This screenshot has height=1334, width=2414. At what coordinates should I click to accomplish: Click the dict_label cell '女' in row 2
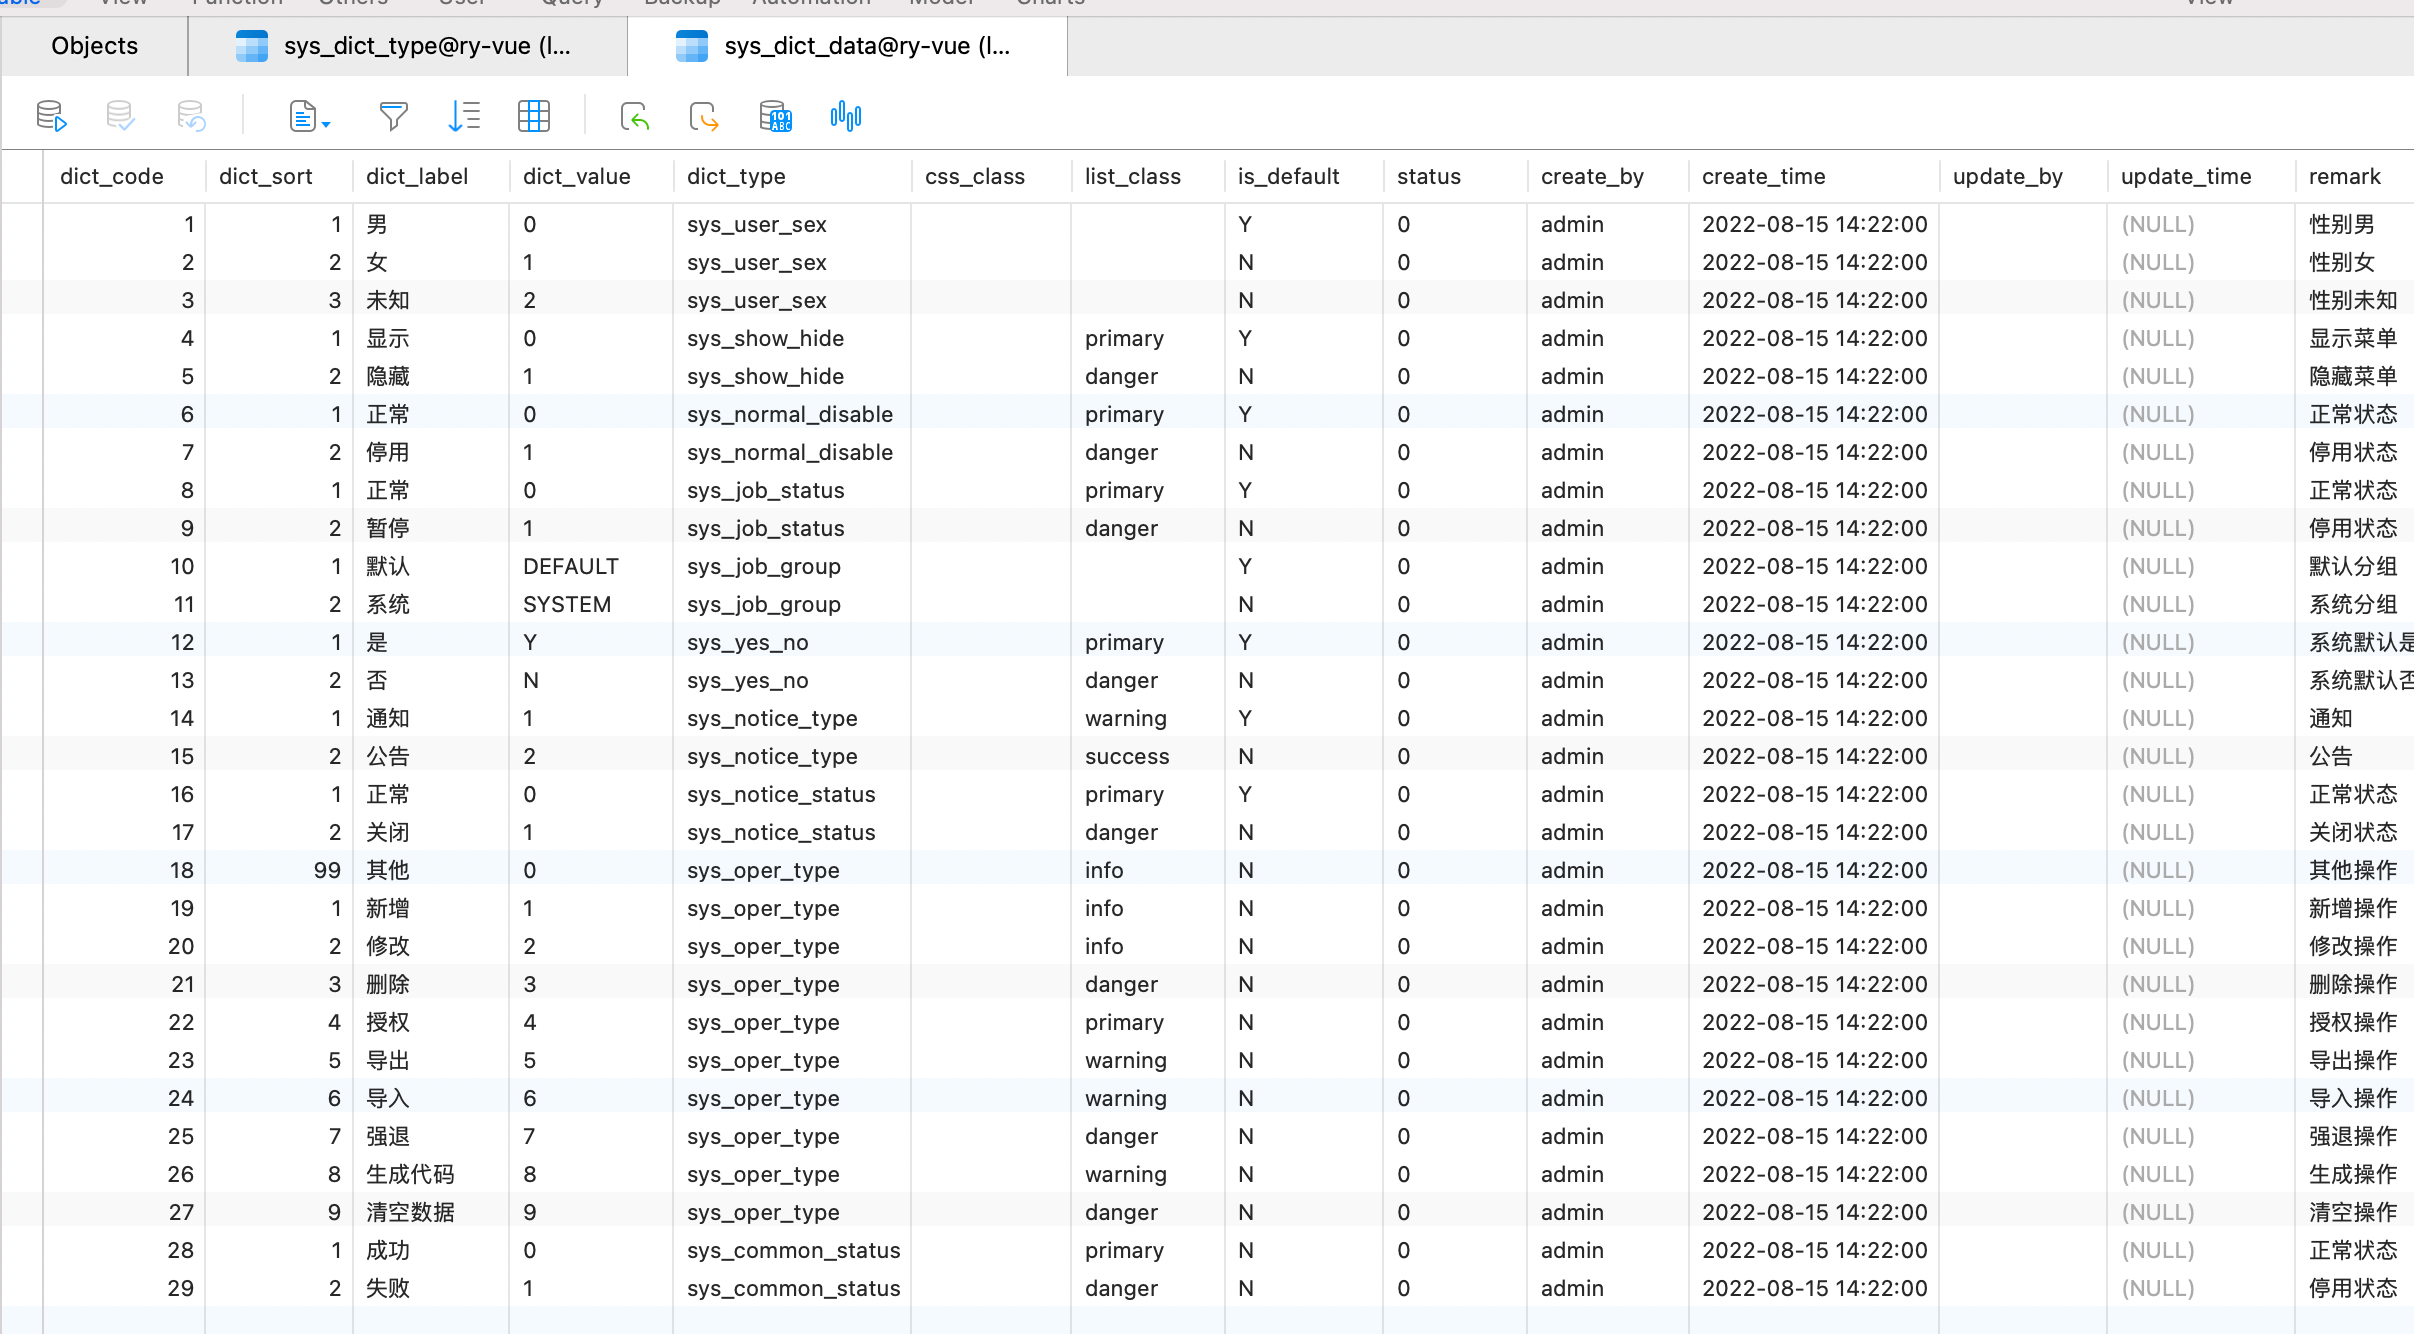[x=431, y=262]
